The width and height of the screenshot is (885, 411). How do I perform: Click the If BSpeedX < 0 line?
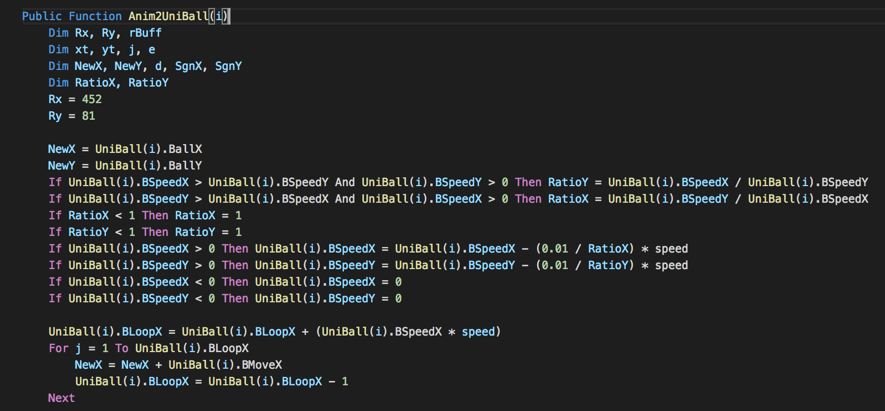[225, 282]
